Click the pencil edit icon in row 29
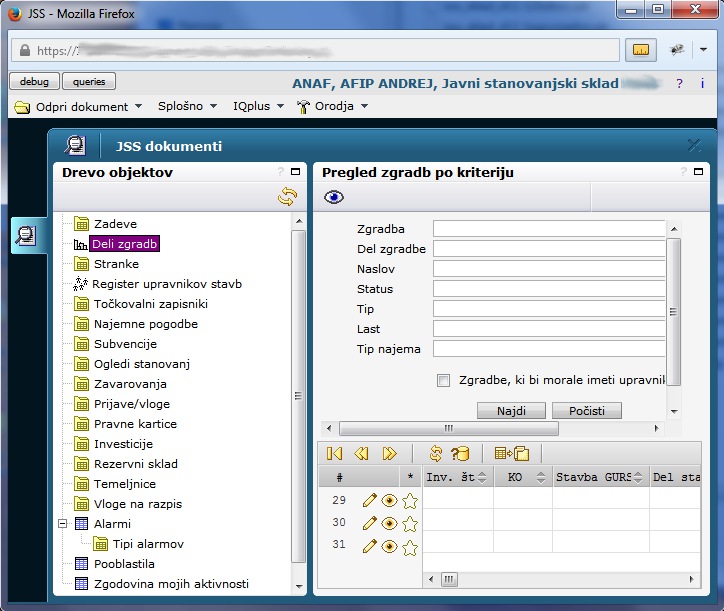 (x=369, y=501)
